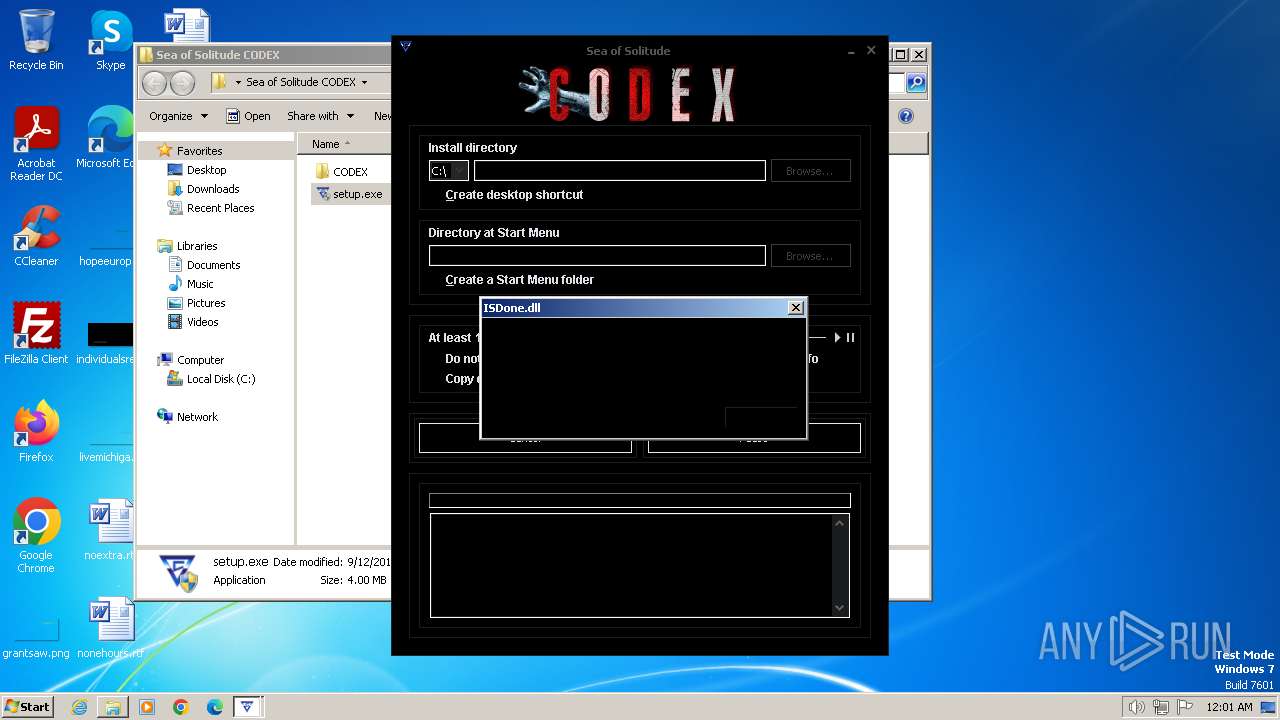The image size is (1280, 720).
Task: Click the installer's pause control
Action: tap(851, 338)
